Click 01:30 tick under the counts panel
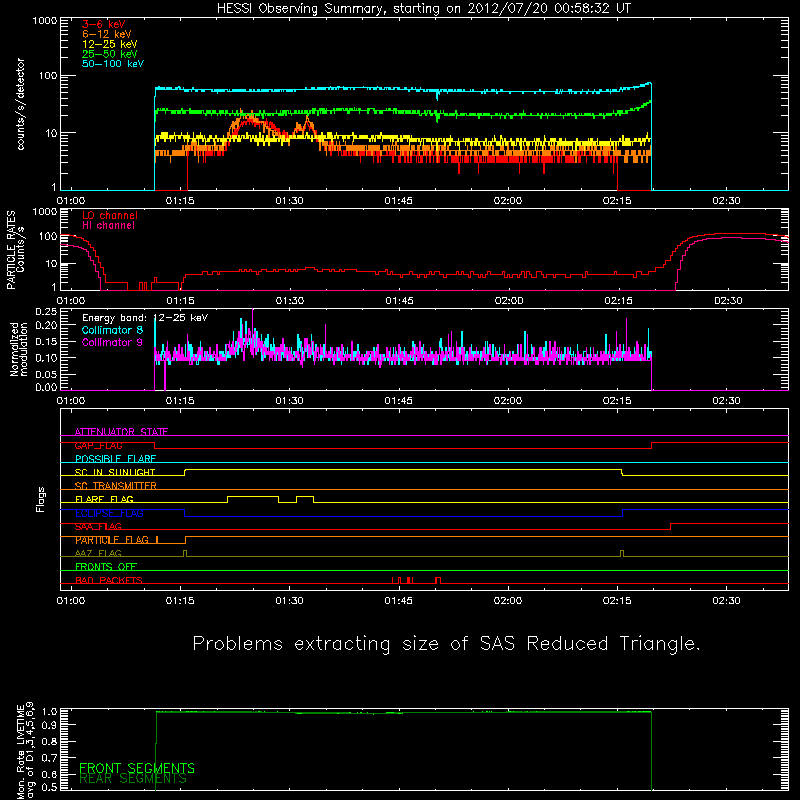This screenshot has width=800, height=800. pos(289,201)
